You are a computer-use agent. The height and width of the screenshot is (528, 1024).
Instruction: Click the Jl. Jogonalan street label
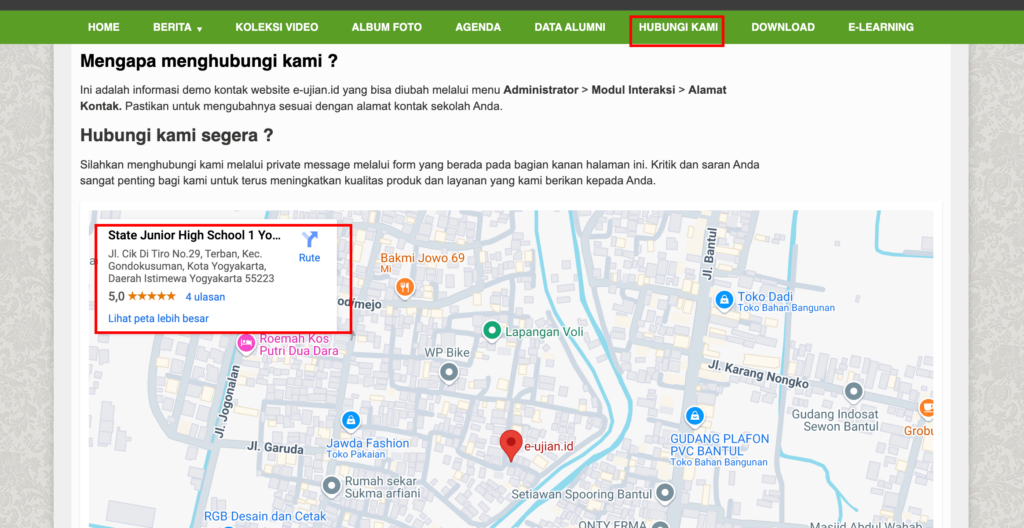pos(226,401)
